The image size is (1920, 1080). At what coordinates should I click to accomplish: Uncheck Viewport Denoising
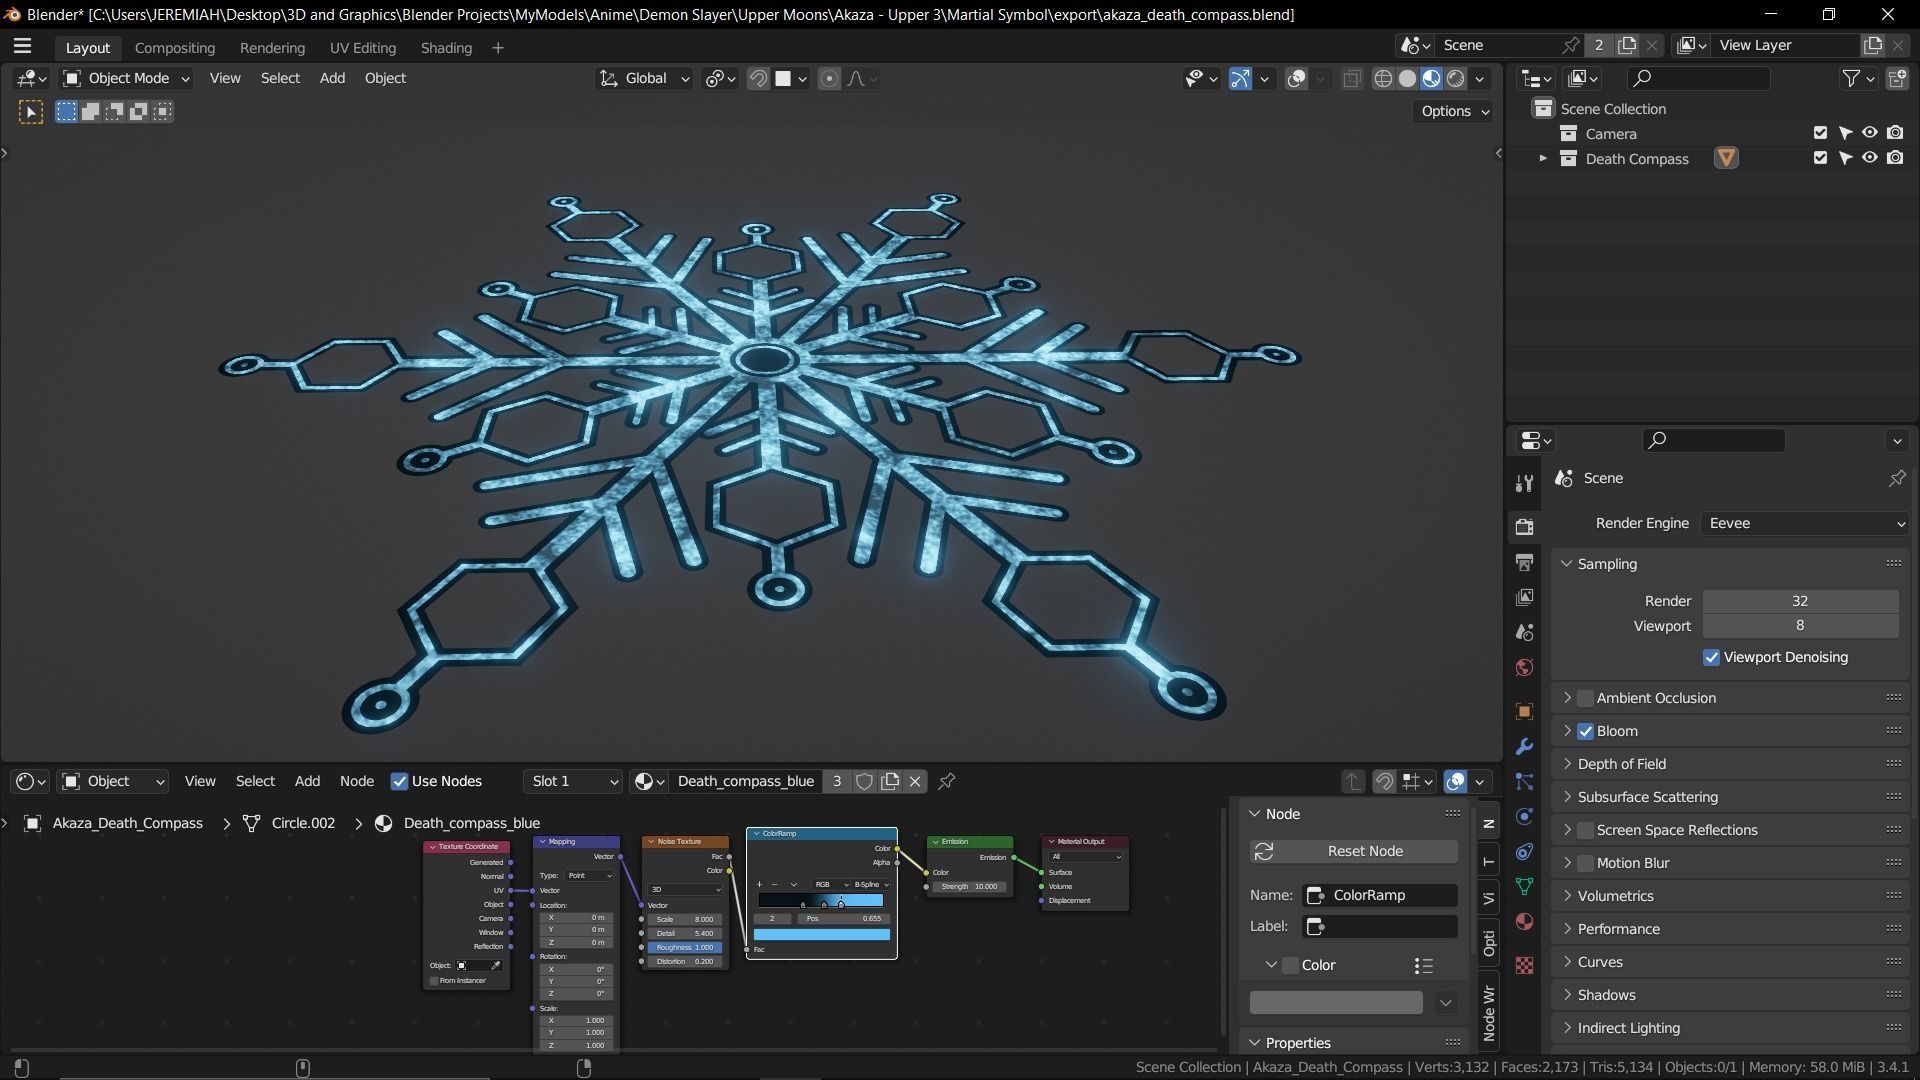pos(1711,658)
